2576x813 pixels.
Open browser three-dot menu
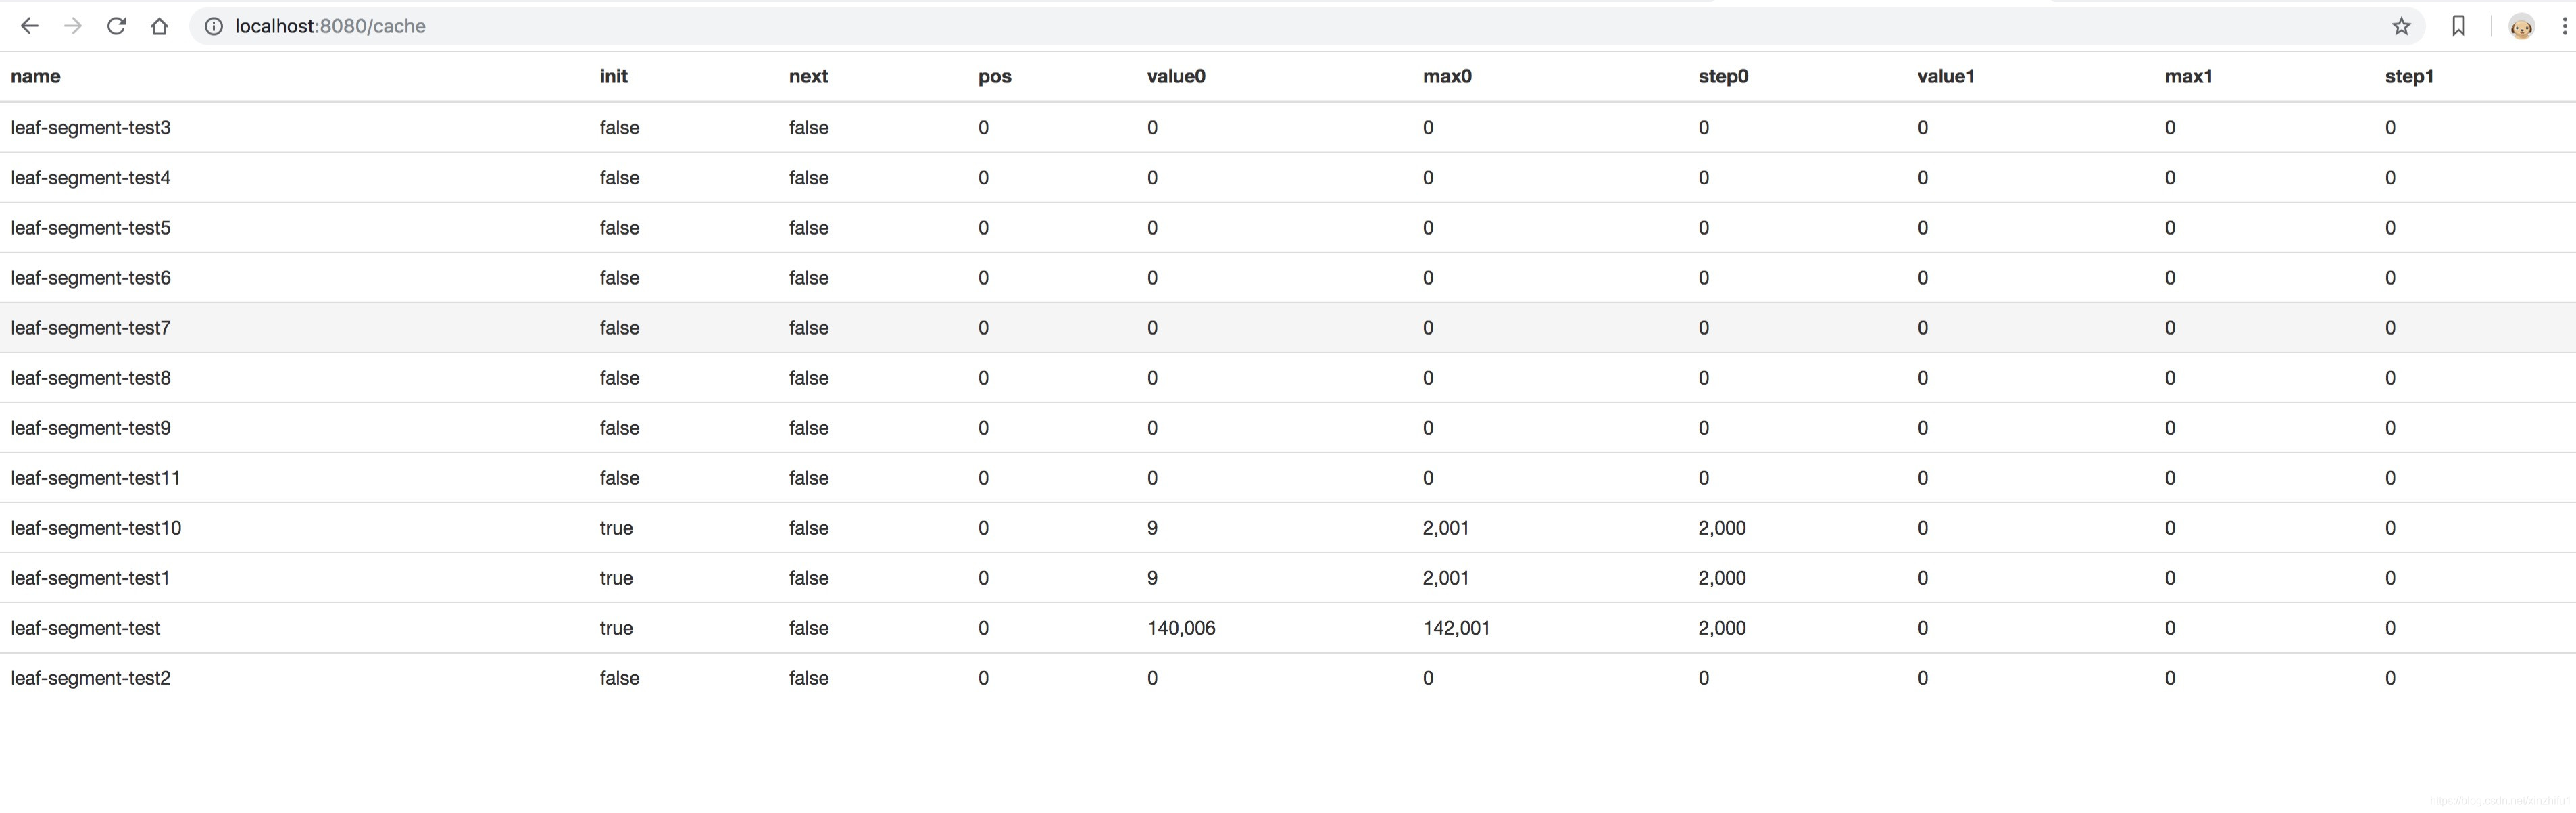tap(2565, 26)
